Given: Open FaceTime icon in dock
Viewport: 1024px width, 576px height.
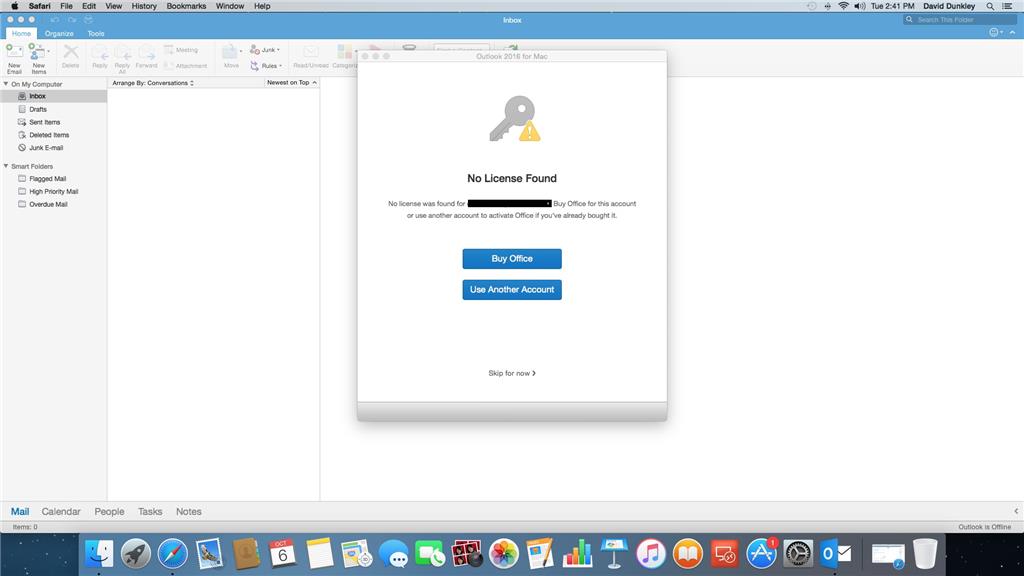Looking at the screenshot, I should [430, 554].
